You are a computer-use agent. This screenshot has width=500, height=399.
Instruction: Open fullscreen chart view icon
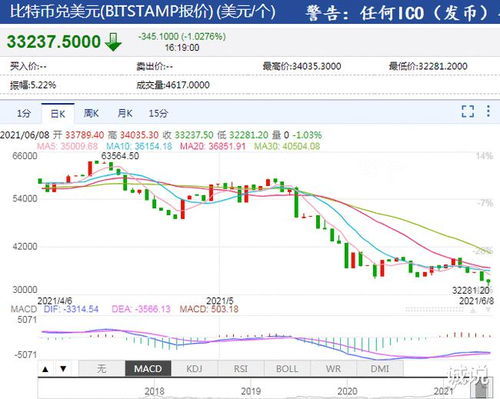pyautogui.click(x=468, y=111)
